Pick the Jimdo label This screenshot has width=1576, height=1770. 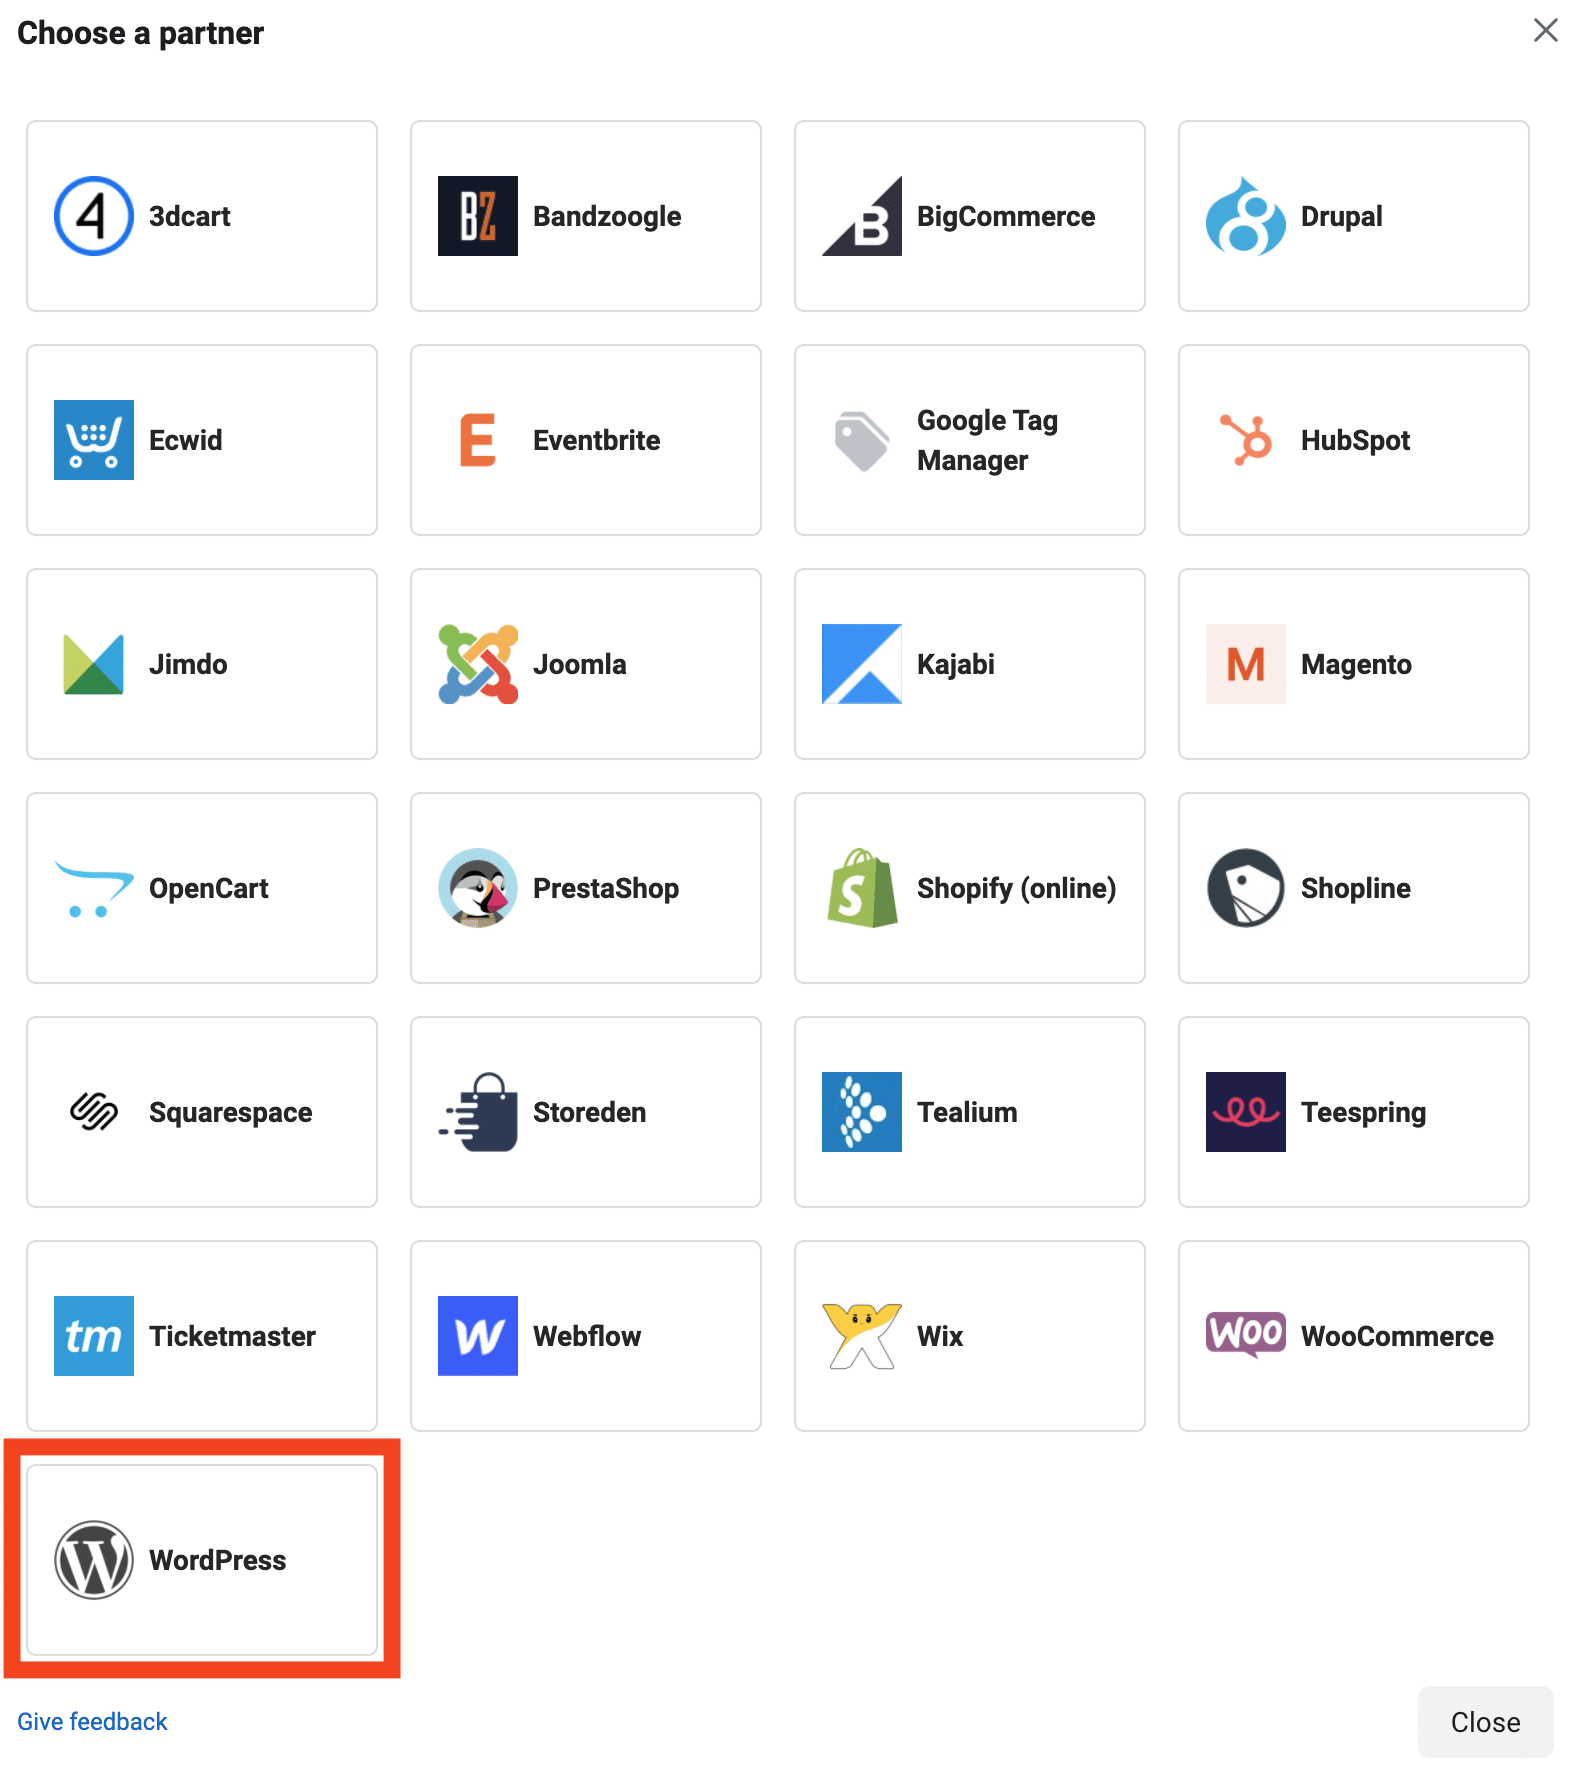[x=188, y=664]
